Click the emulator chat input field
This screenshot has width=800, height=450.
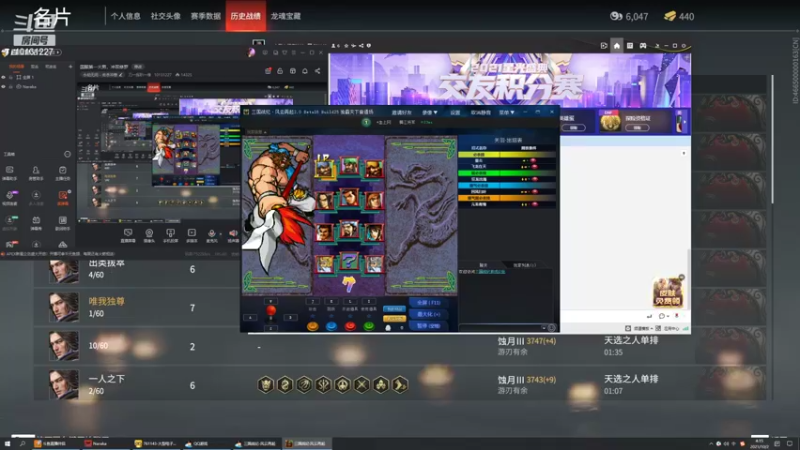(502, 328)
